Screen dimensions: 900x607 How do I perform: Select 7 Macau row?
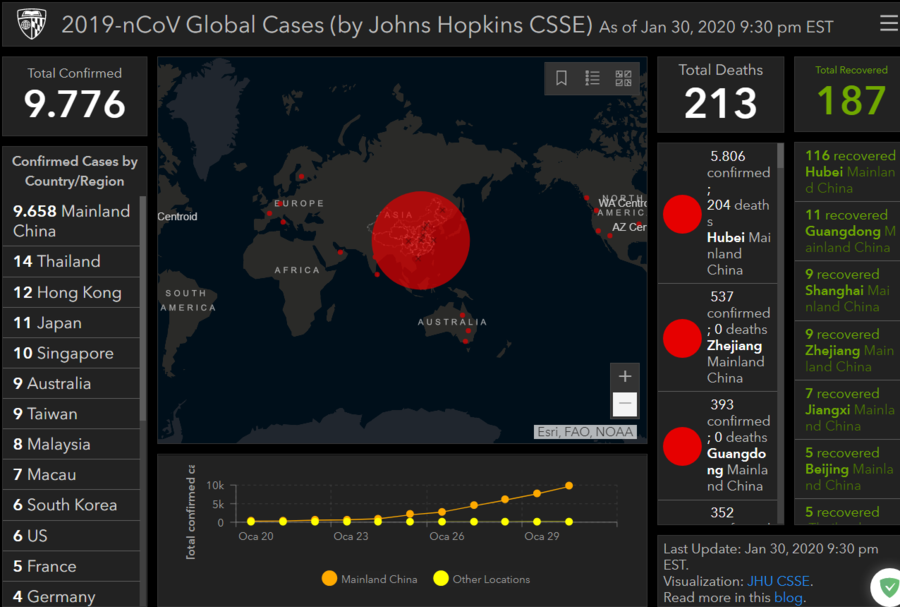[x=71, y=475]
